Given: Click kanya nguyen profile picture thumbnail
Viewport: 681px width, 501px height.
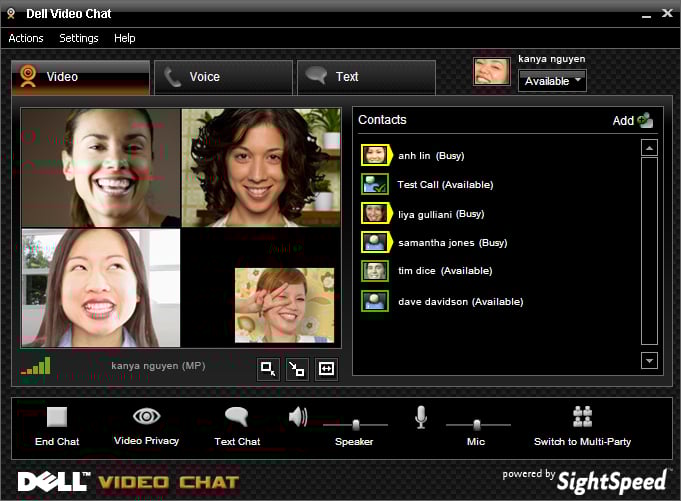Looking at the screenshot, I should coord(491,72).
